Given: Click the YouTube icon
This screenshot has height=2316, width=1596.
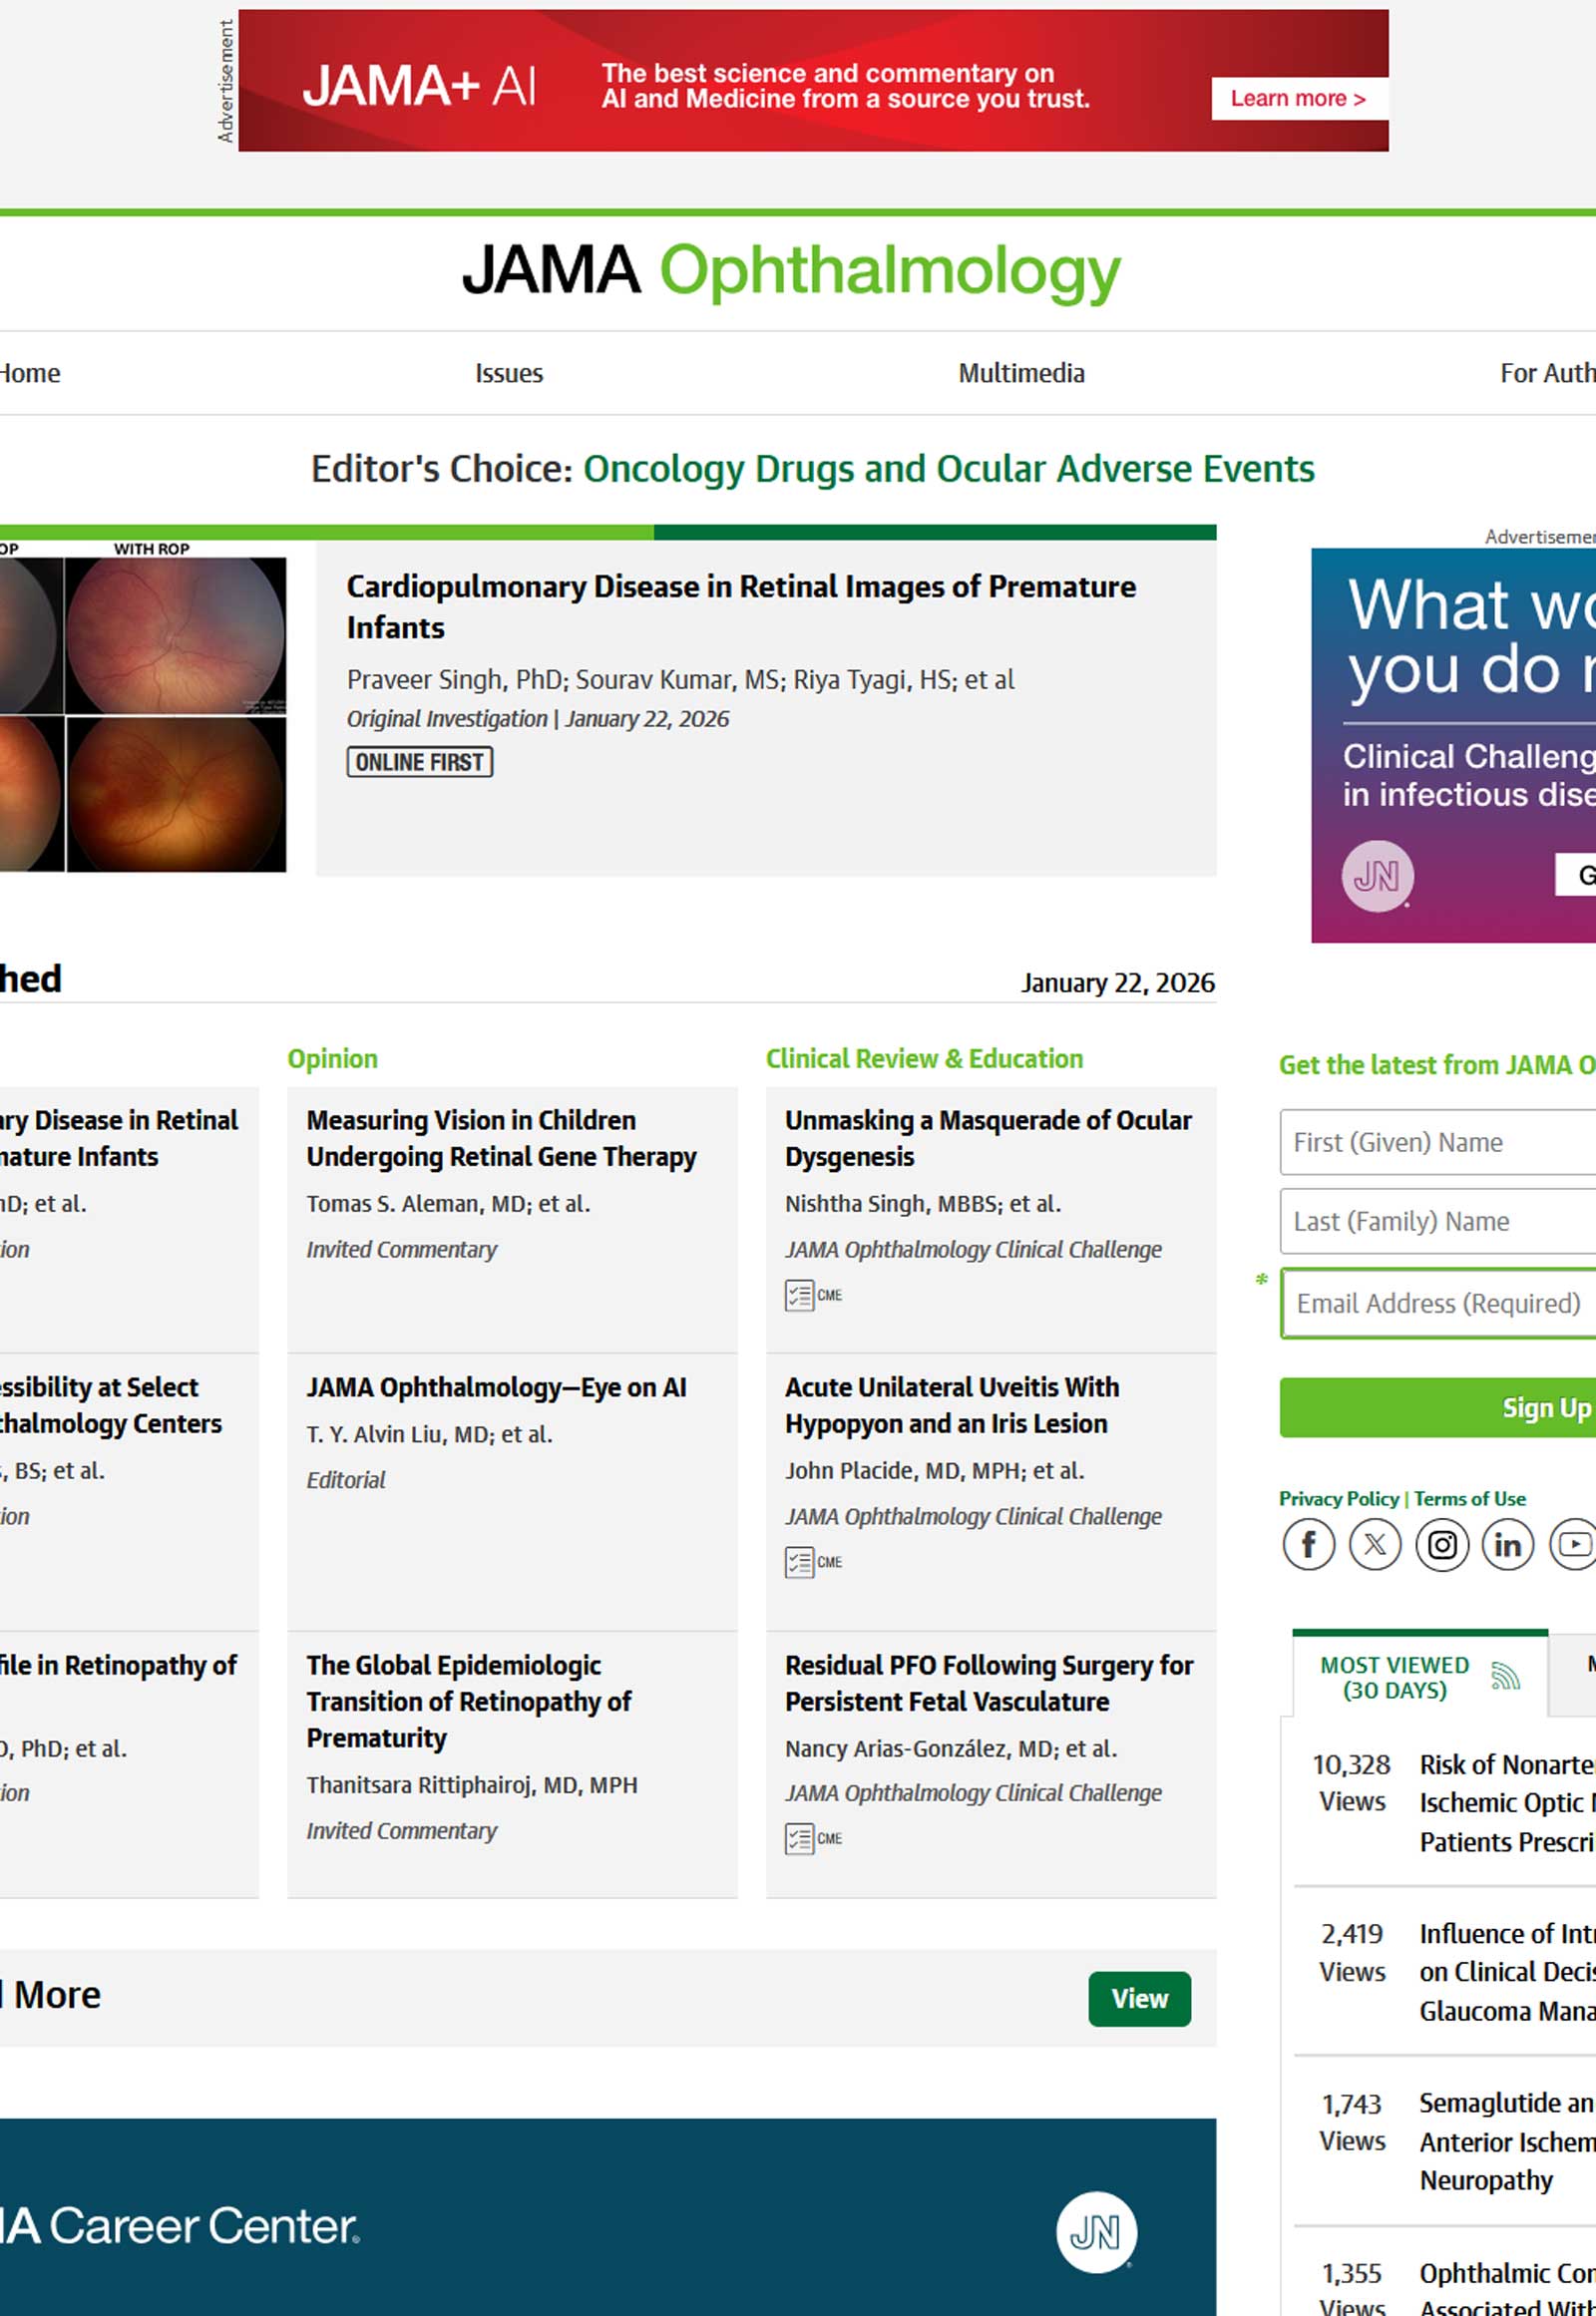Looking at the screenshot, I should pyautogui.click(x=1573, y=1545).
